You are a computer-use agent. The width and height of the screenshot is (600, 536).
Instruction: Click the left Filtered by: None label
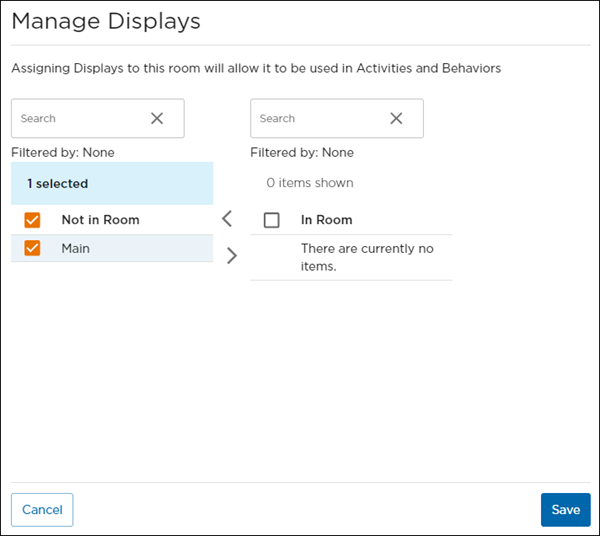coord(63,153)
